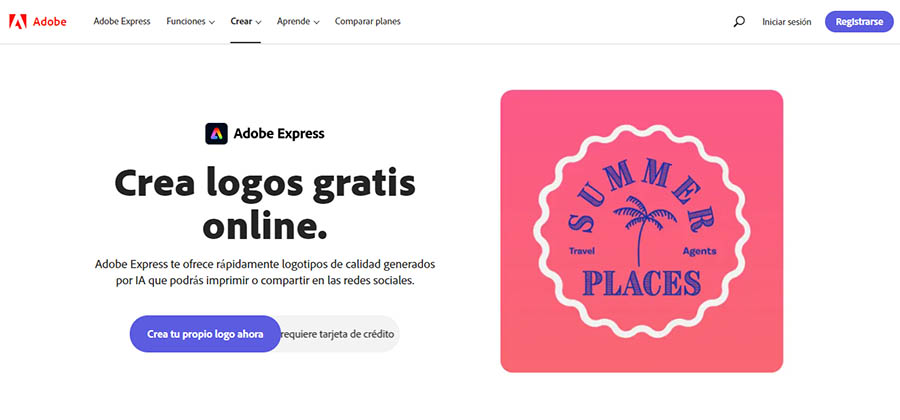Open the Summer Places logo thumbnail

(x=642, y=231)
